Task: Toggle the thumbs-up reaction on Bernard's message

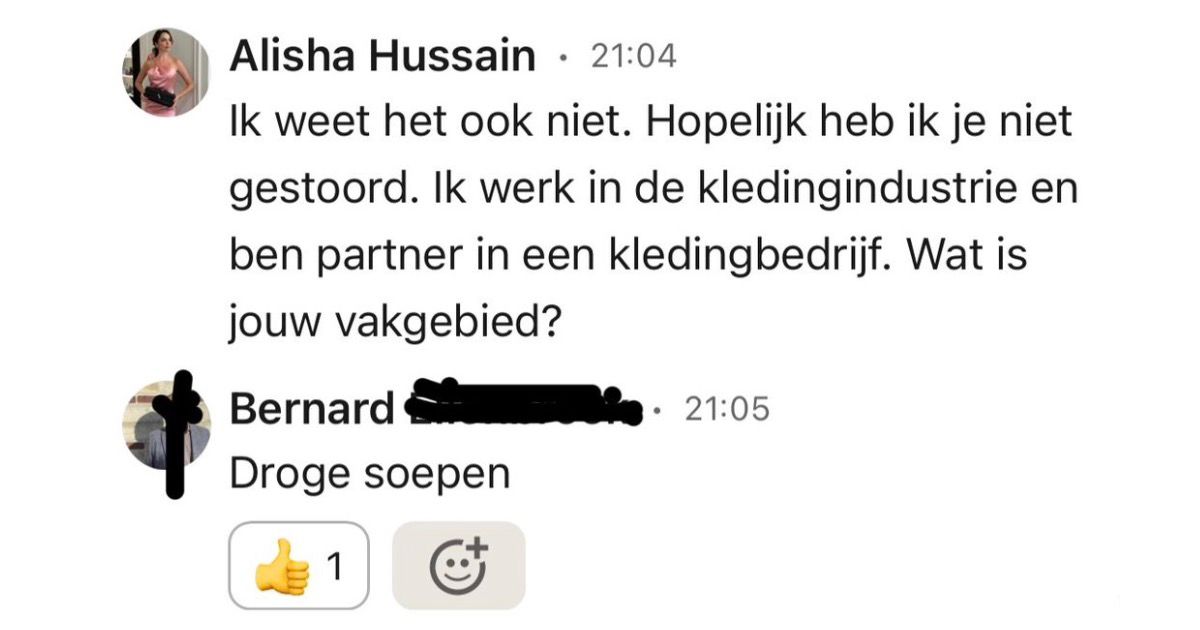Action: [299, 566]
